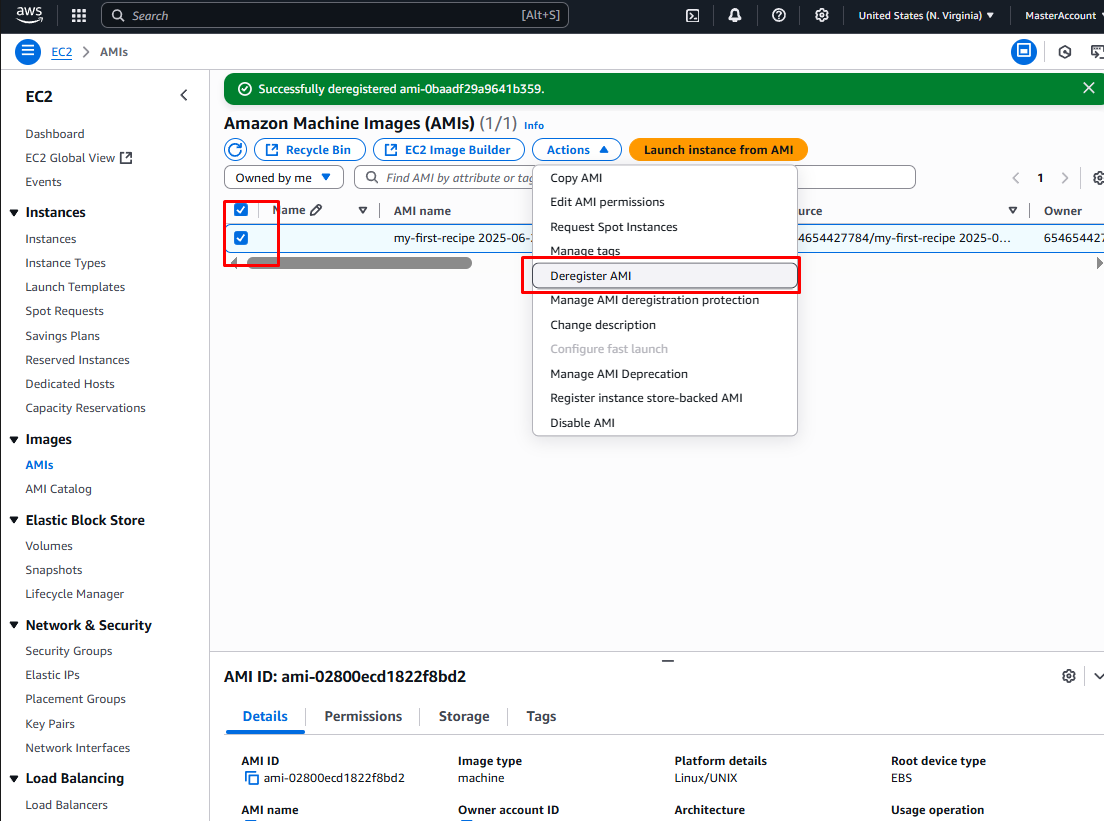The image size is (1104, 821).
Task: Launch CloudShell from the top bar
Action: click(x=692, y=15)
